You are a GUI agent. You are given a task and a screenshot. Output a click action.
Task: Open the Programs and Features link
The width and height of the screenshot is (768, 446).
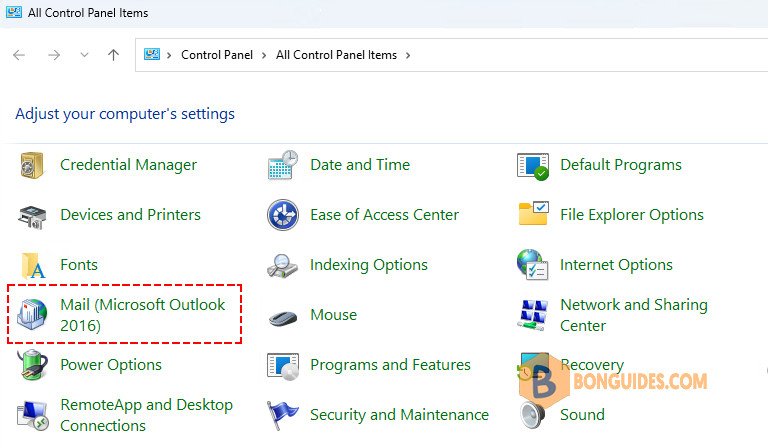390,365
